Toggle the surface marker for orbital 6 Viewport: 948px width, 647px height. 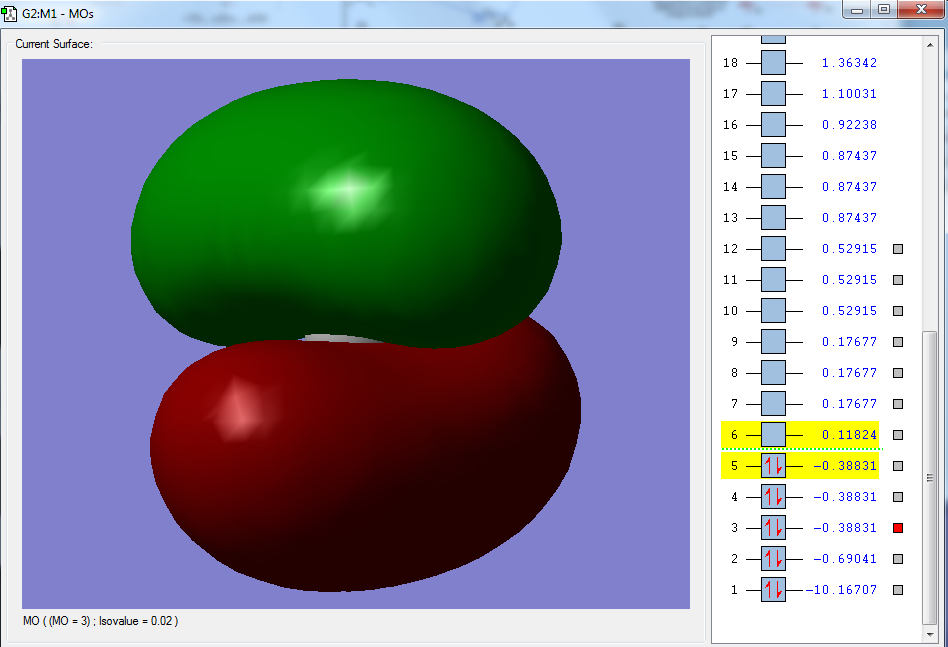[898, 435]
